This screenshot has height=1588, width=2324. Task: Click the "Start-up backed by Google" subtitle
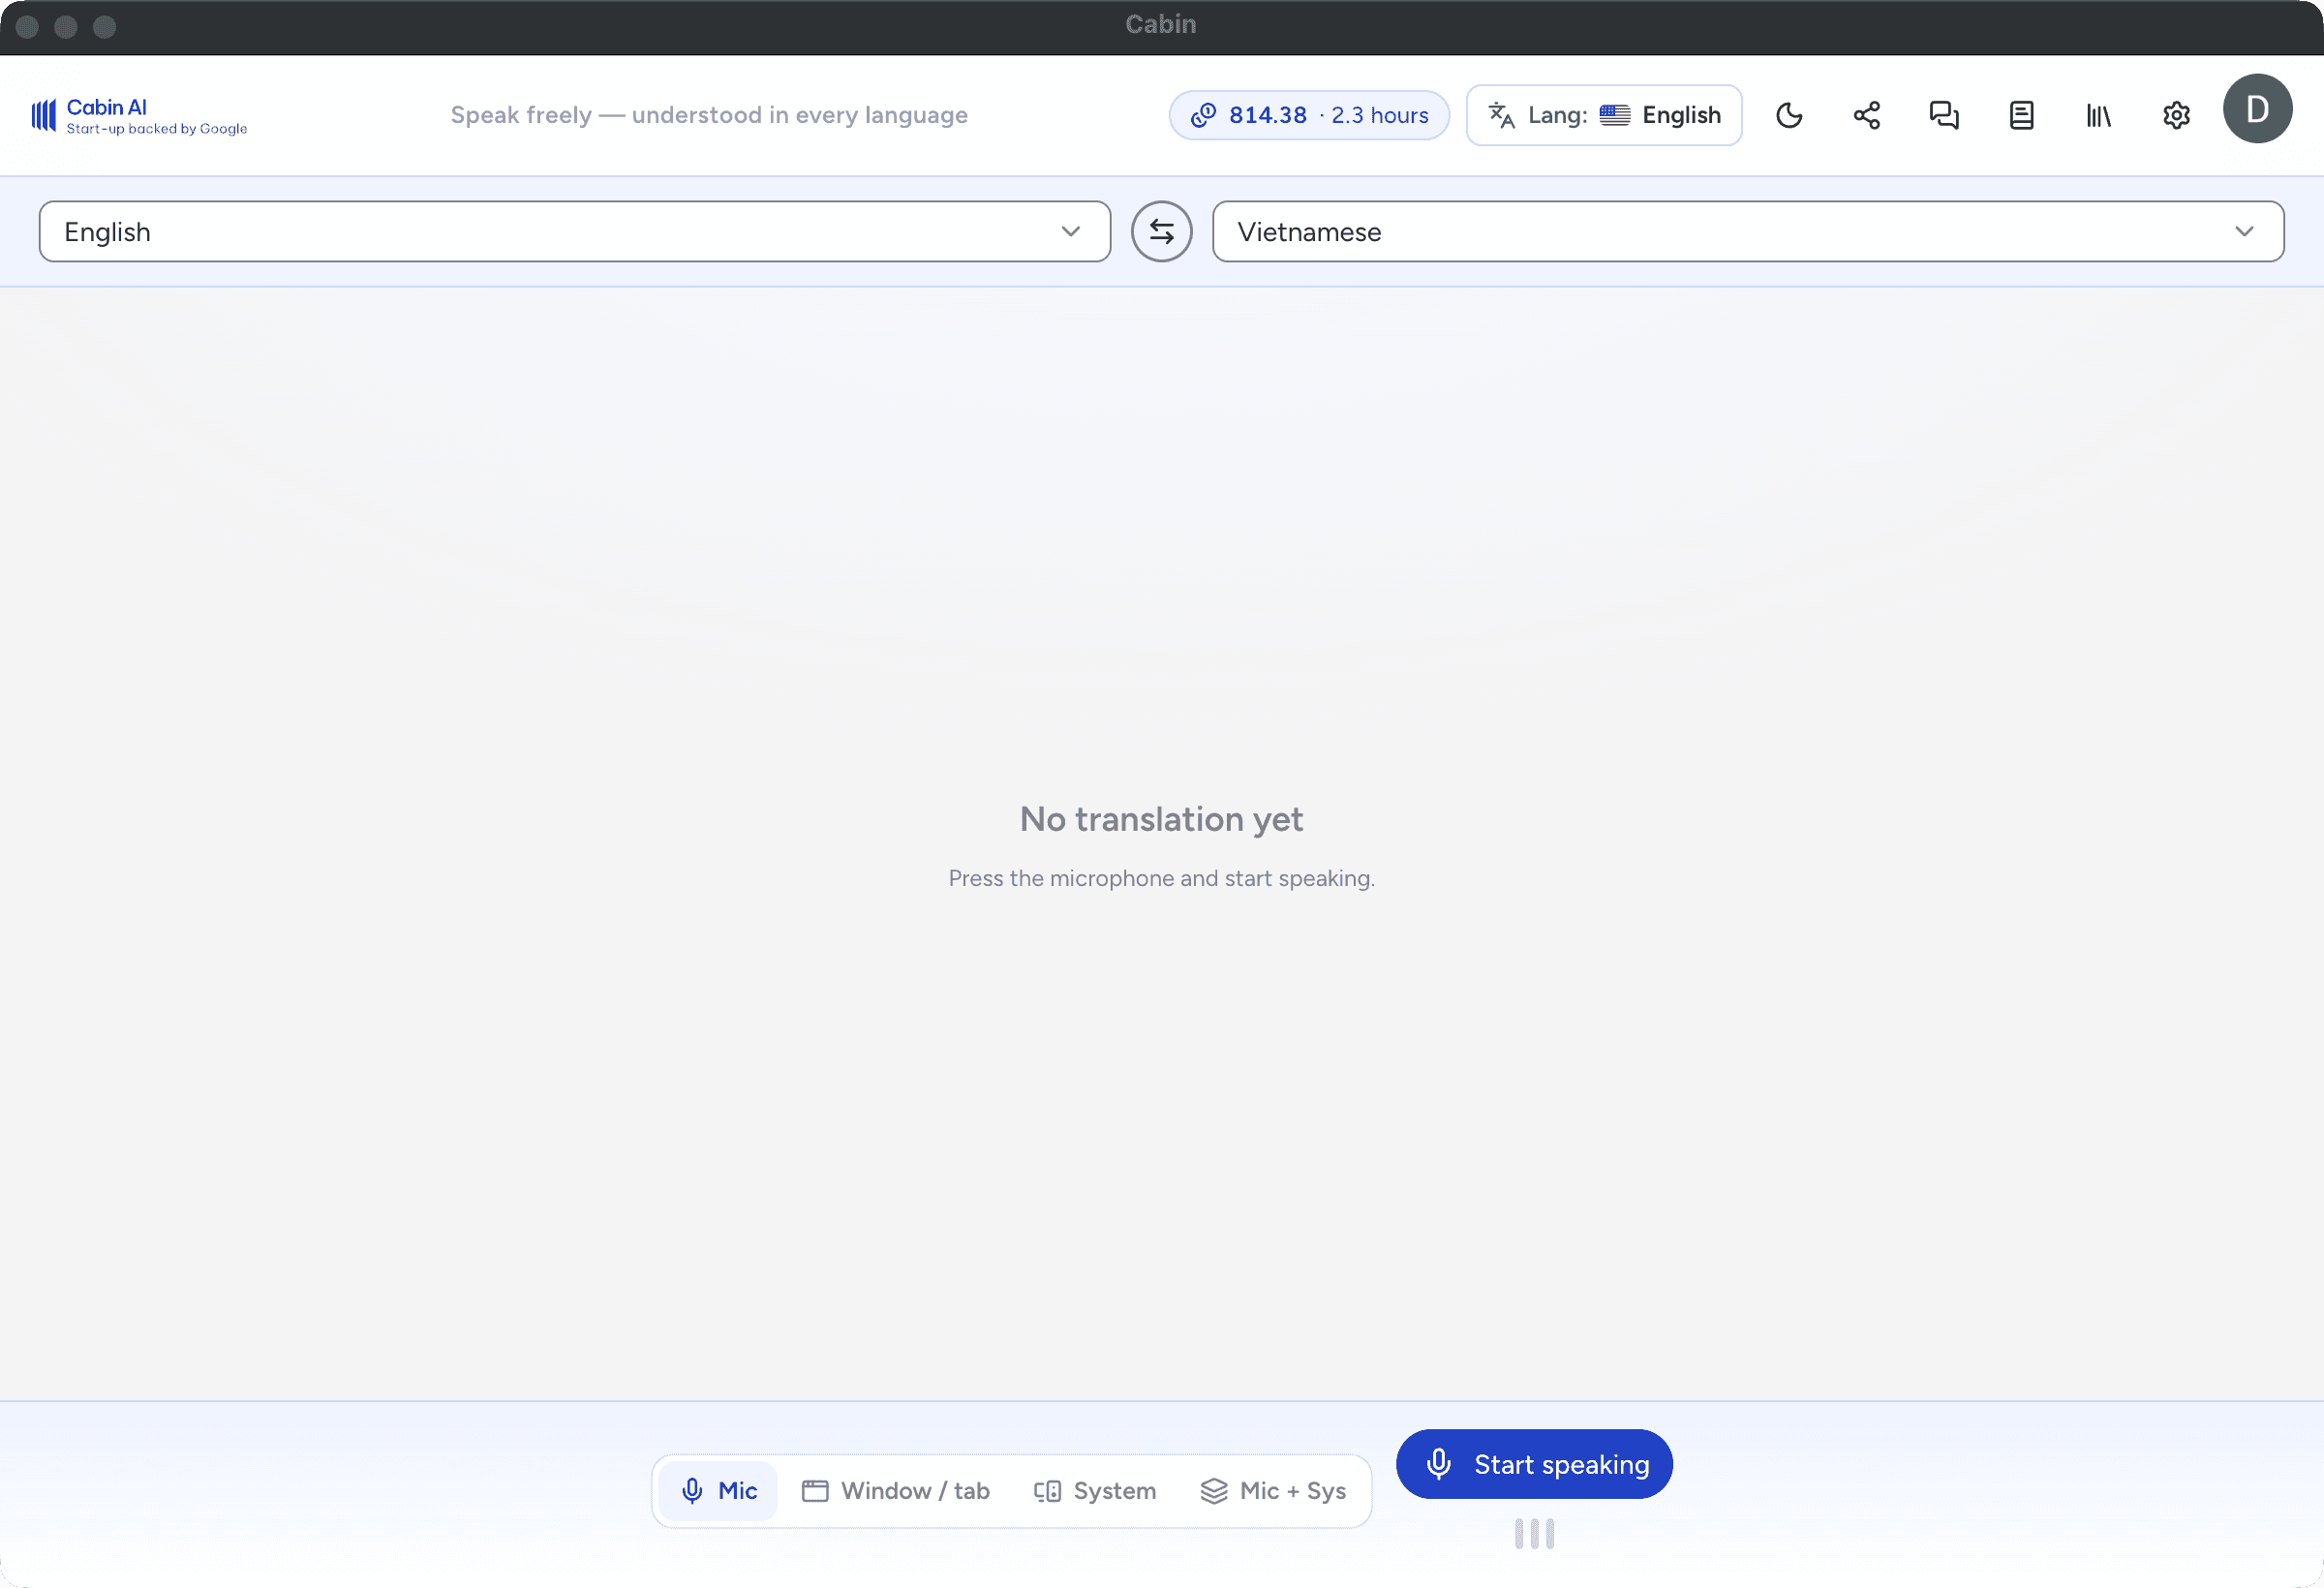coord(156,129)
